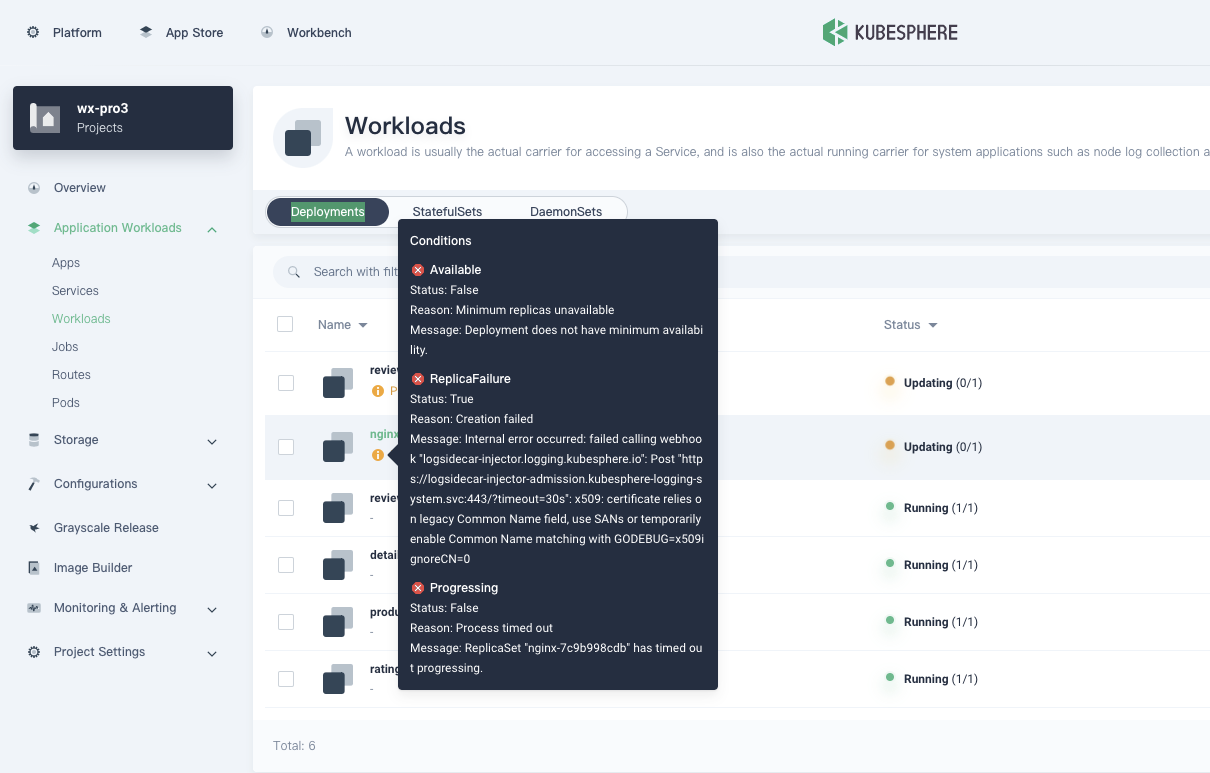Click the nginx deployment thumbnail icon
The height and width of the screenshot is (773, 1210).
335,447
